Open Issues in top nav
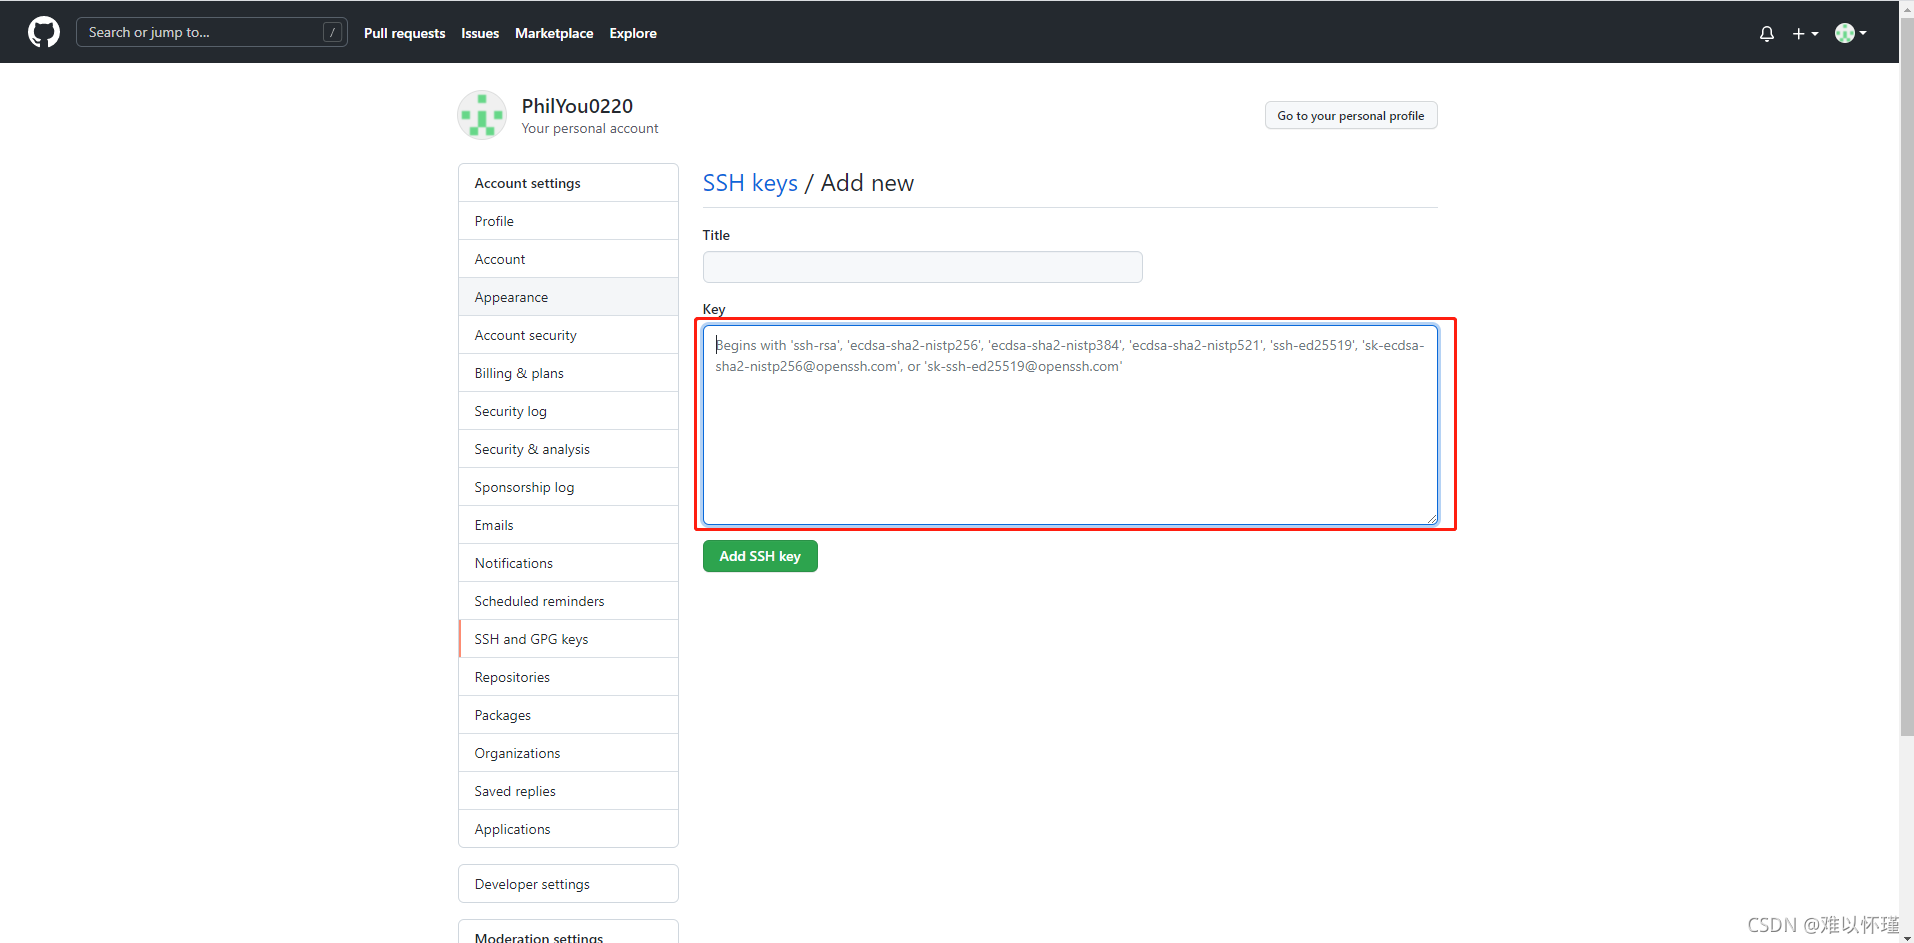The width and height of the screenshot is (1914, 943). (x=480, y=33)
